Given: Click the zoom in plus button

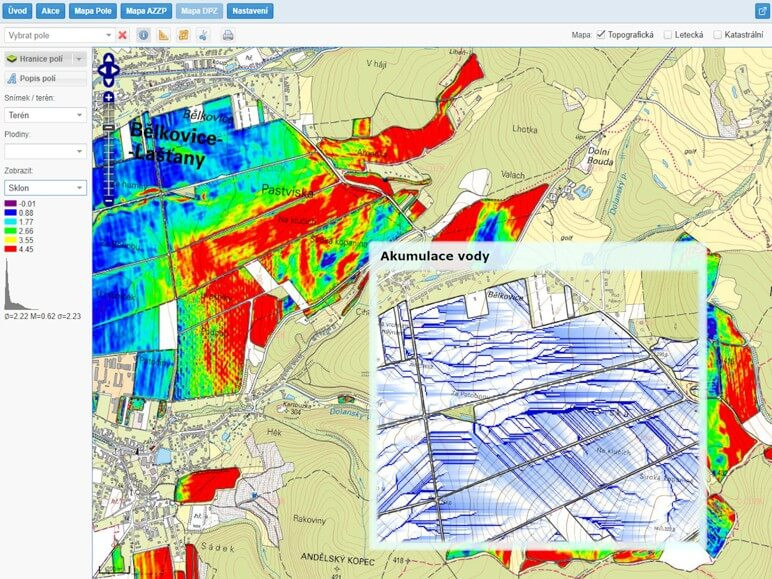Looking at the screenshot, I should point(109,97).
